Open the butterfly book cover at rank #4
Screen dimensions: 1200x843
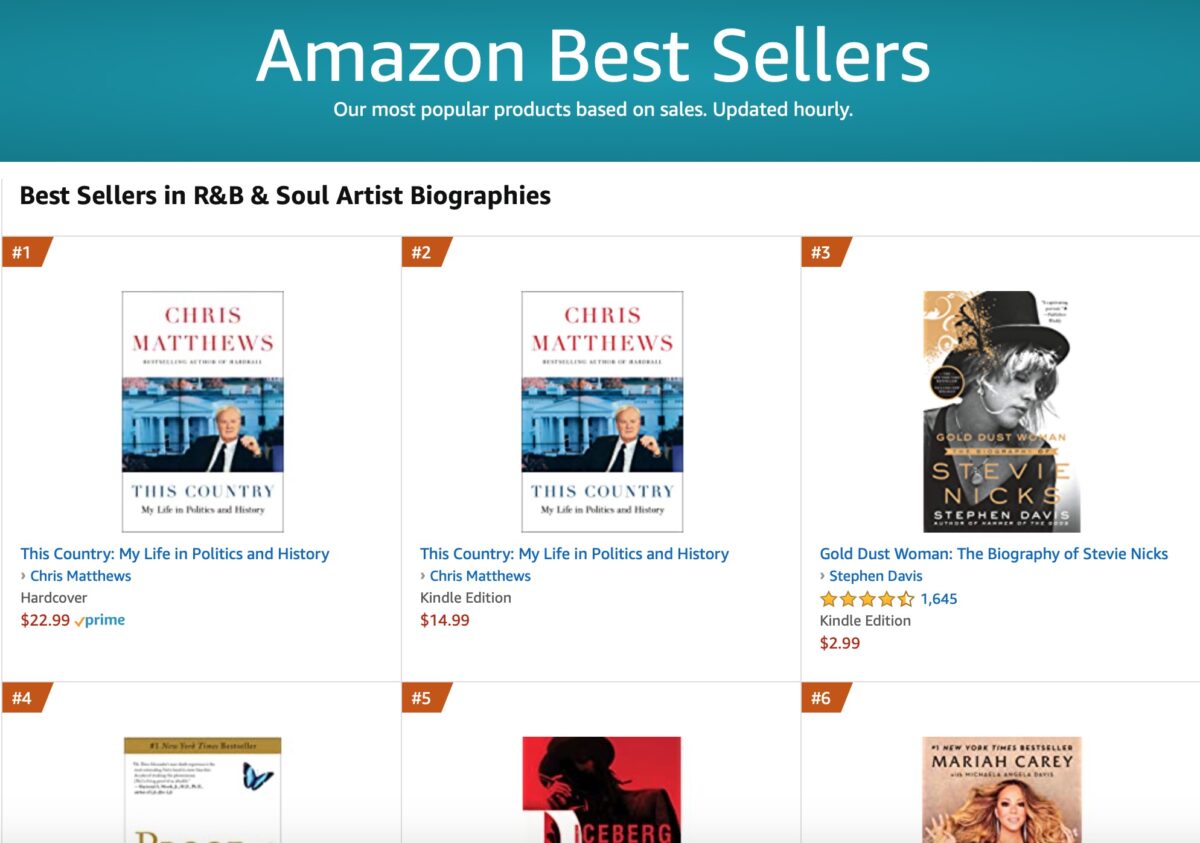203,790
